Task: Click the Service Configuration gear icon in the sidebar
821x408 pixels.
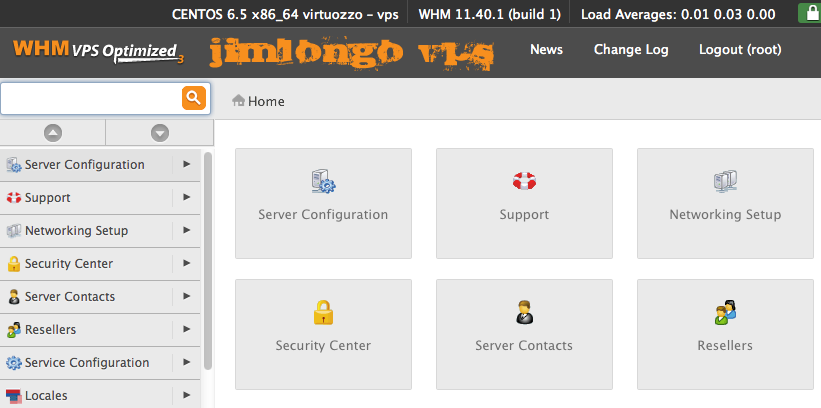Action: coord(14,363)
